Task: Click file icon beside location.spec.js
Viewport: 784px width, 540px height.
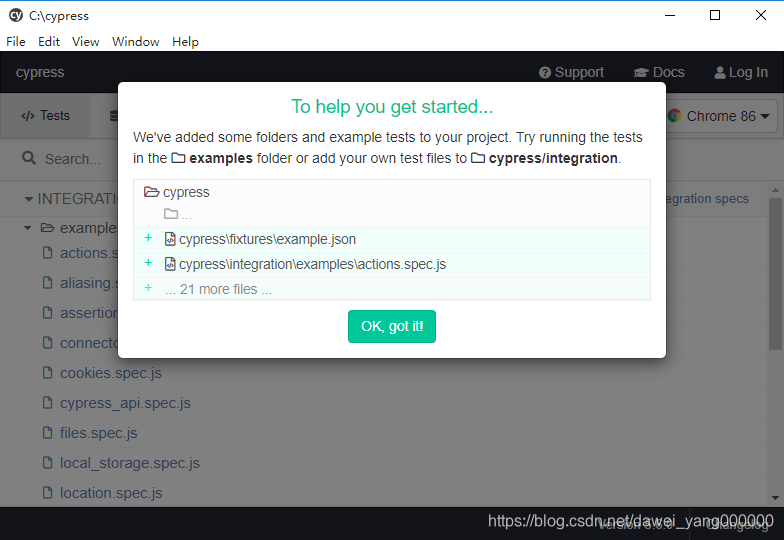Action: click(x=48, y=493)
